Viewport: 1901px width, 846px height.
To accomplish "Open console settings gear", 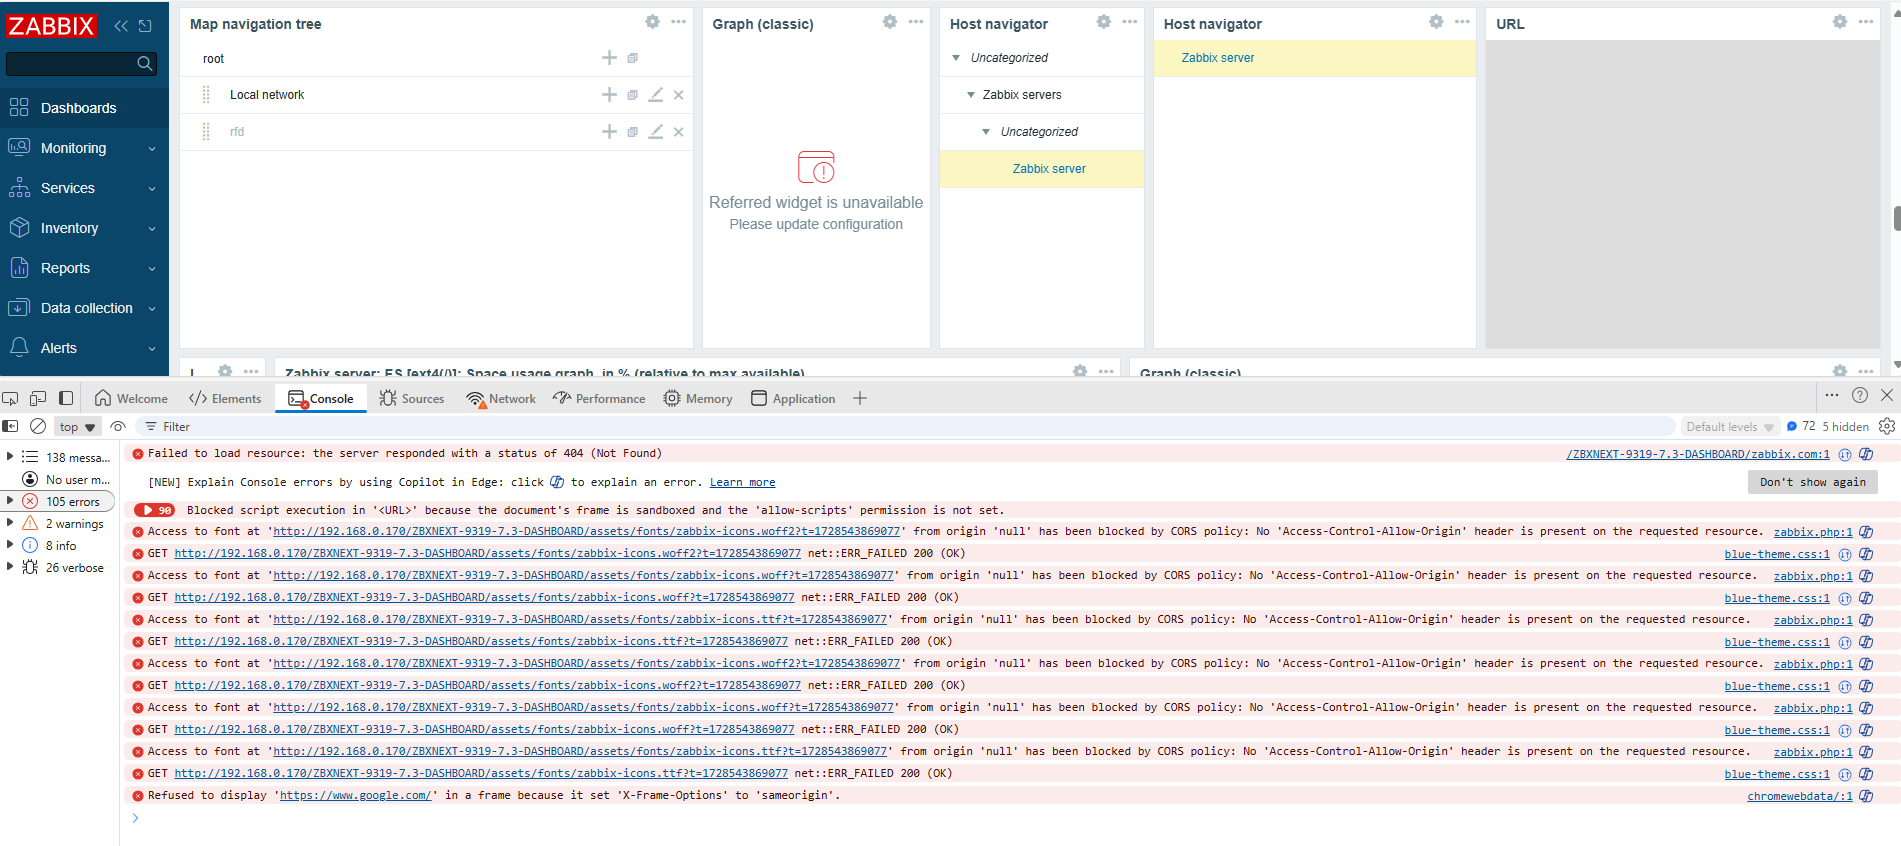I will point(1887,426).
